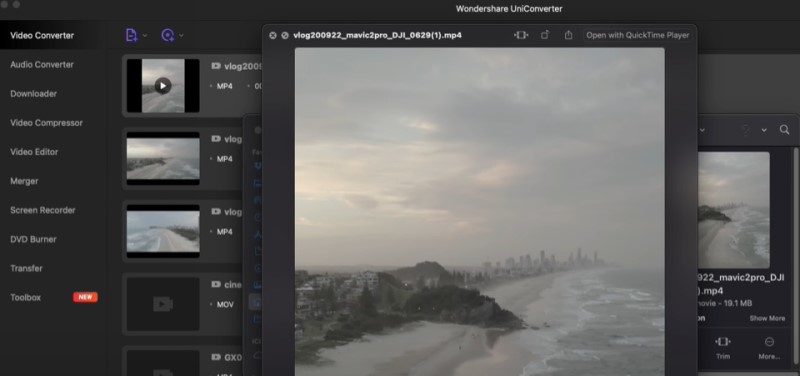Open the Audio Converter section
This screenshot has width=800, height=376.
pos(42,64)
